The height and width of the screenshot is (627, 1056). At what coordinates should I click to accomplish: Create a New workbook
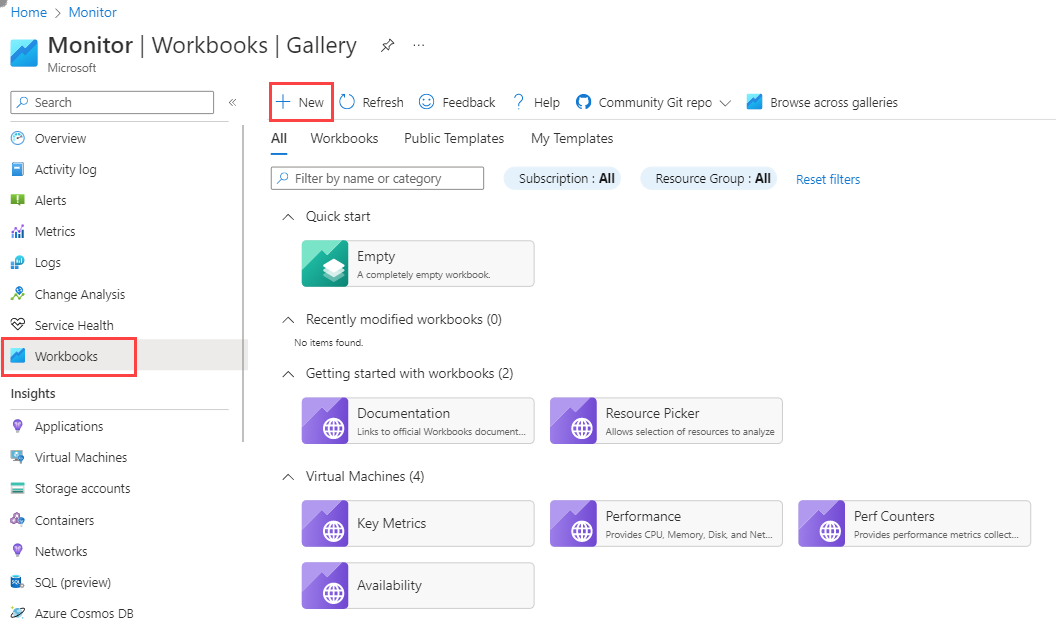(301, 102)
